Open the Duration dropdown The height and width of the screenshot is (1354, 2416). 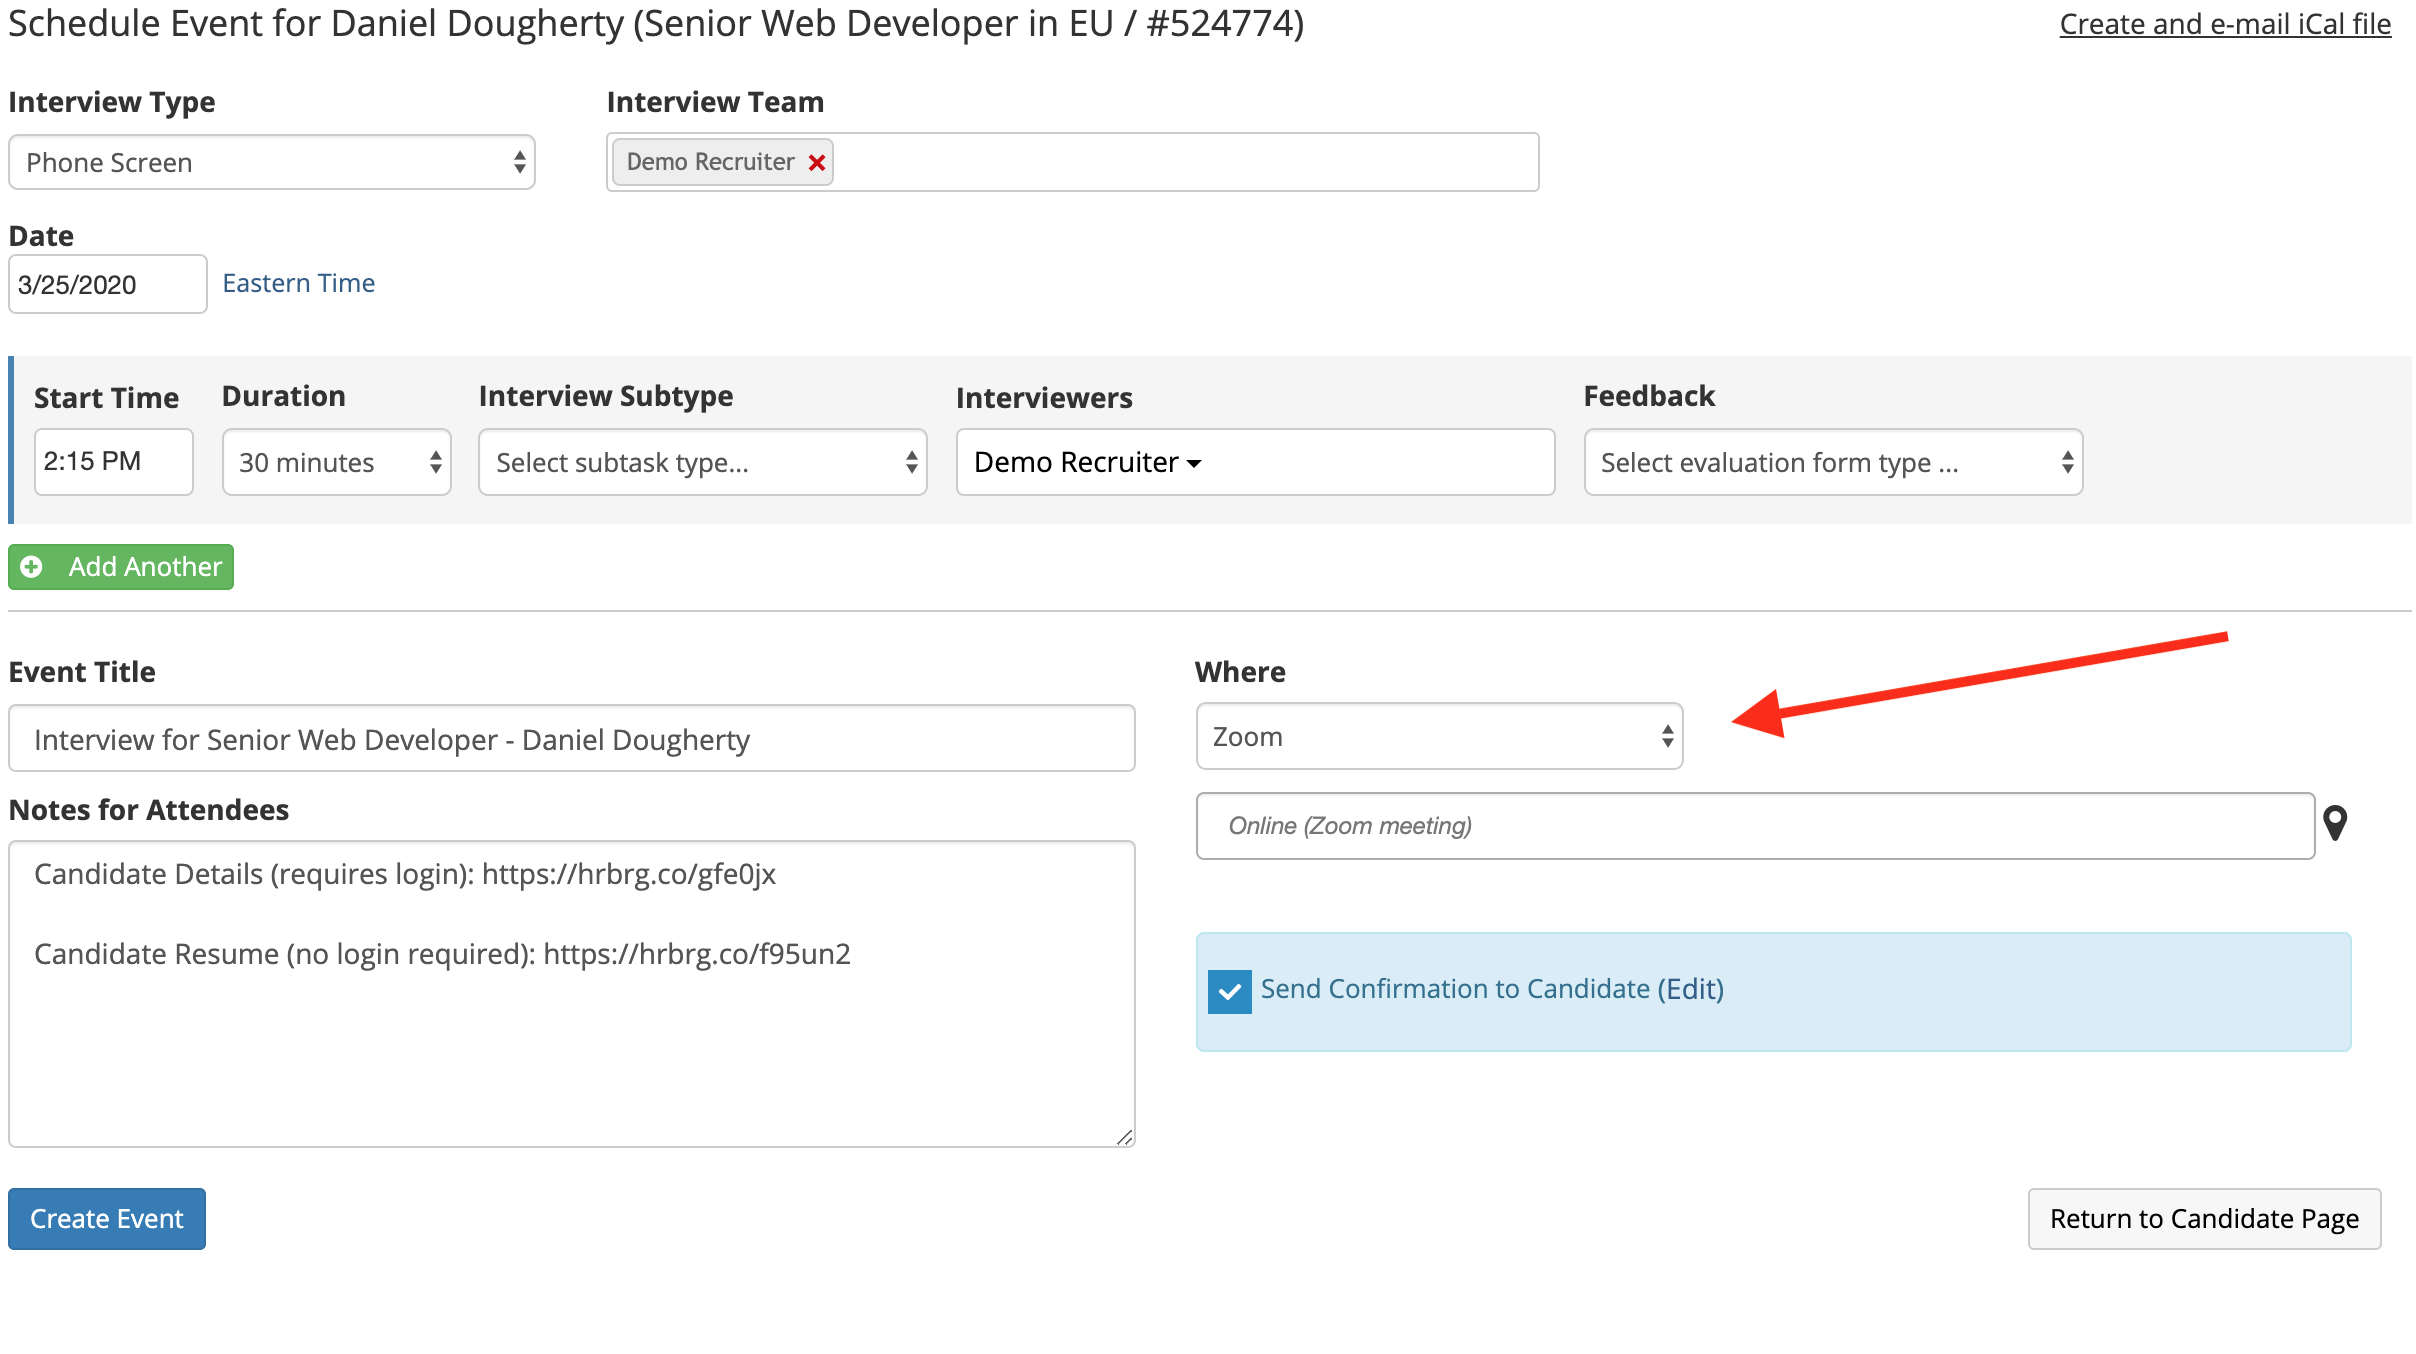click(x=336, y=461)
